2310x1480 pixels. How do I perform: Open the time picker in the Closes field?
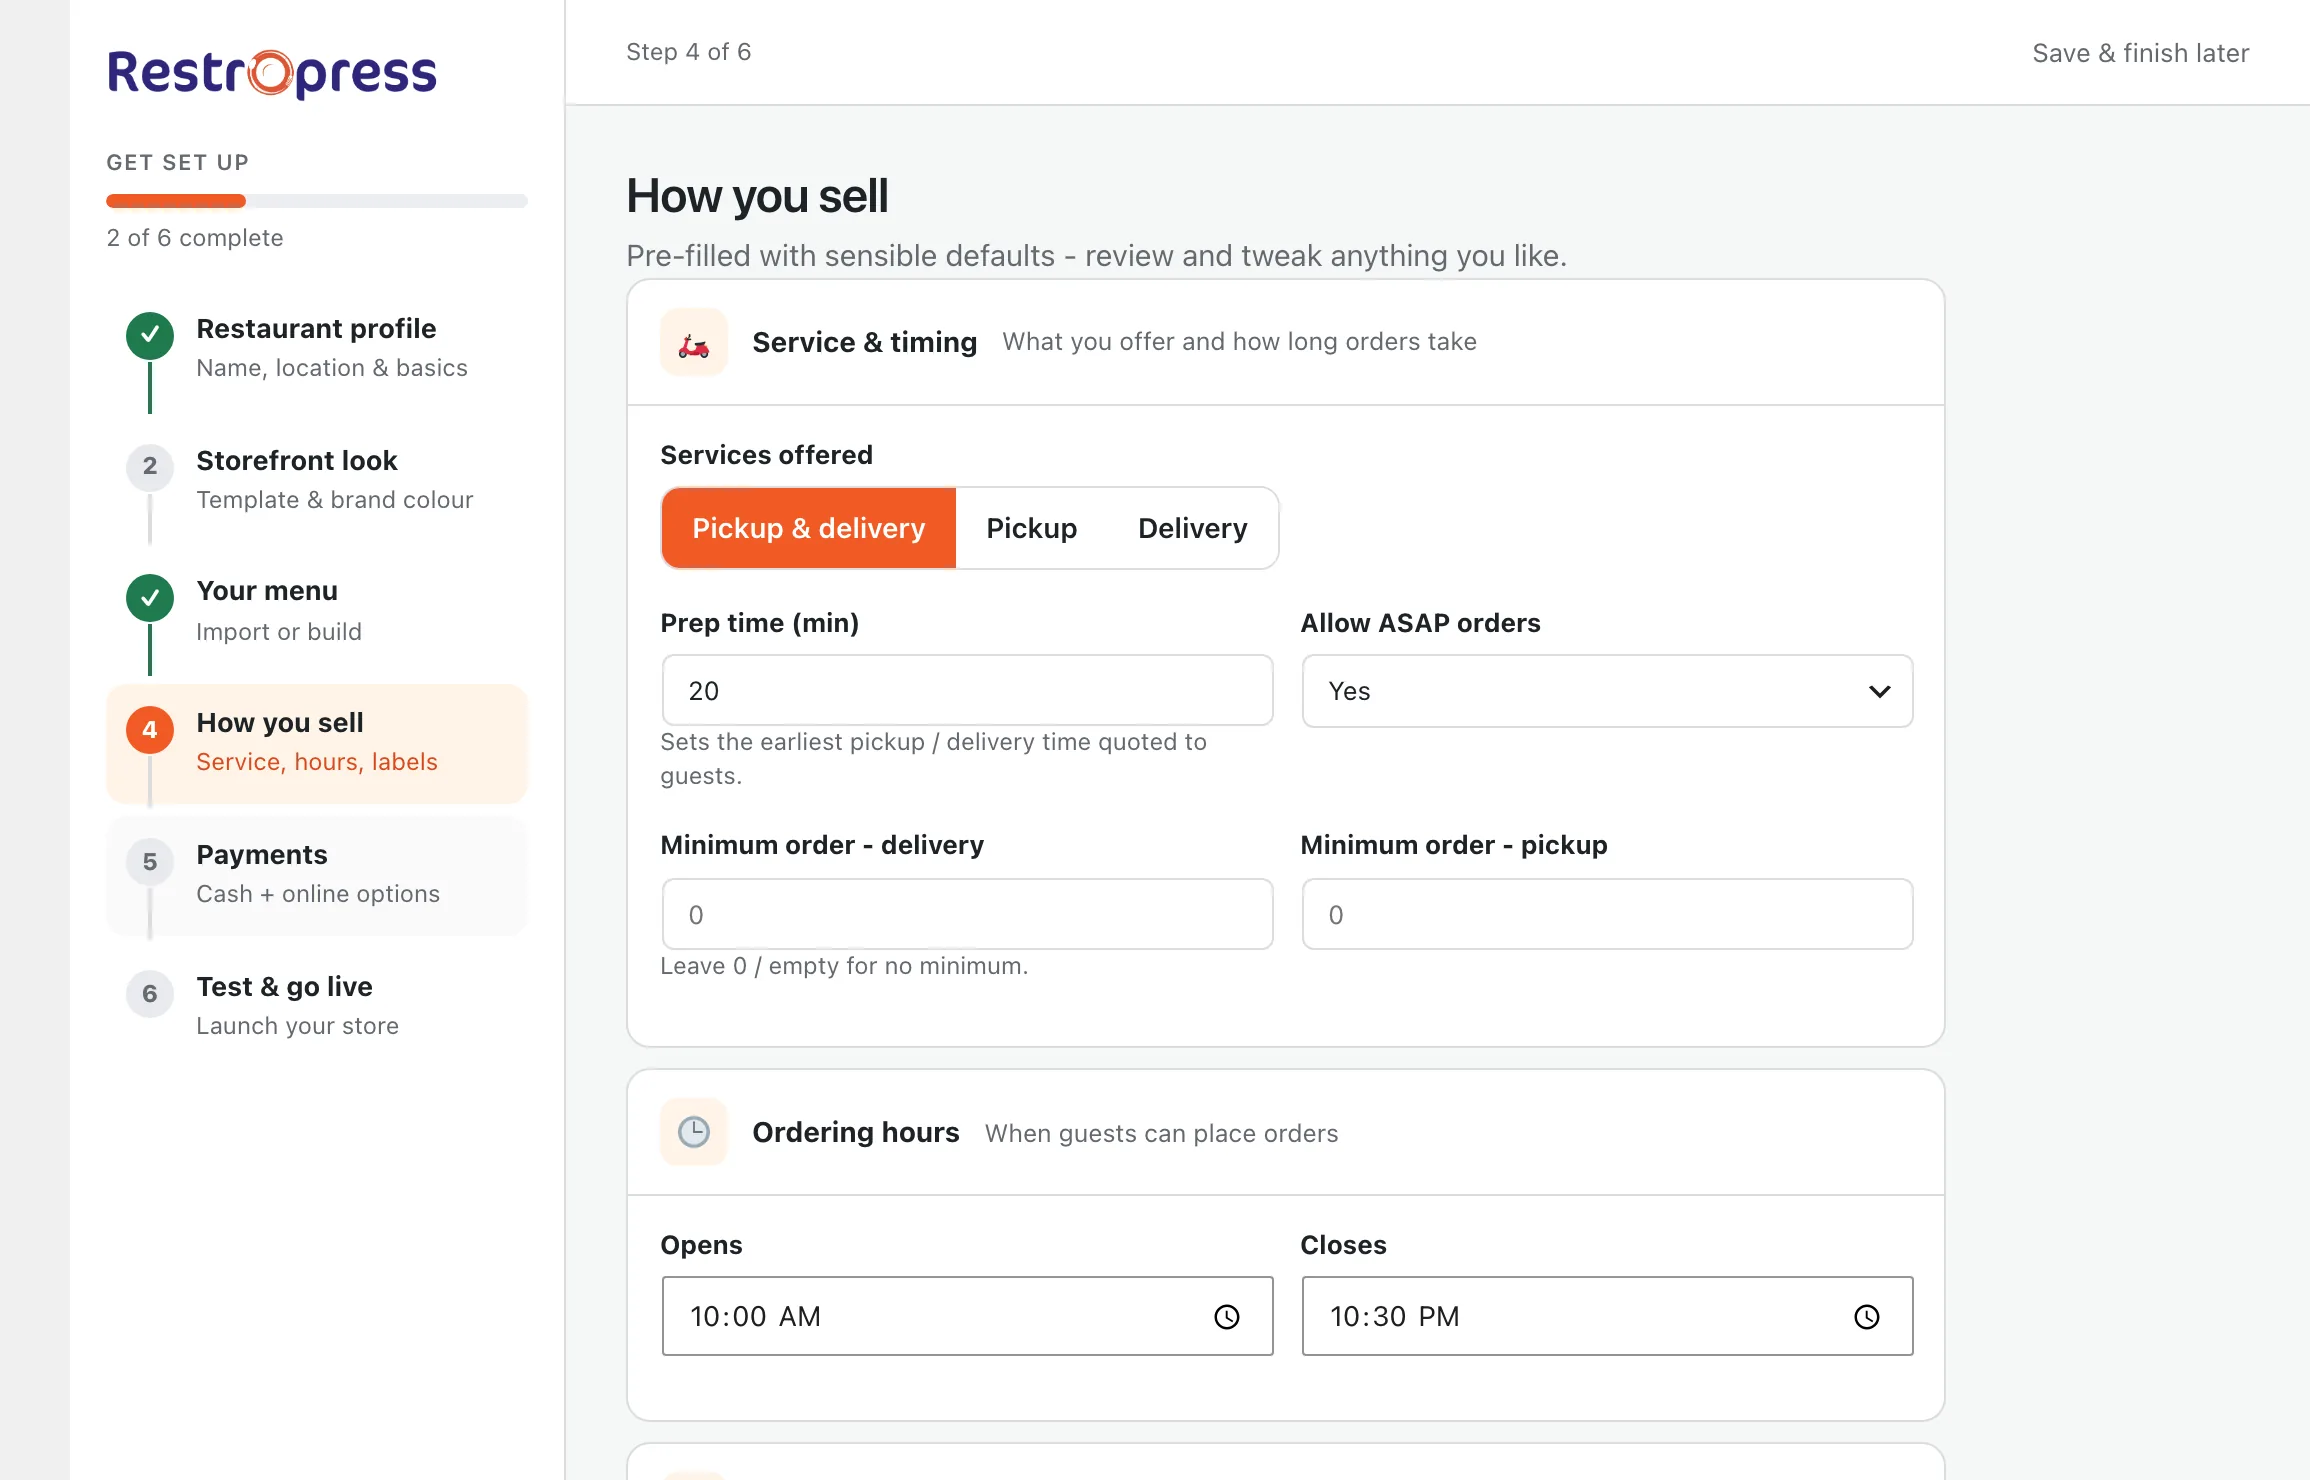click(1867, 1317)
